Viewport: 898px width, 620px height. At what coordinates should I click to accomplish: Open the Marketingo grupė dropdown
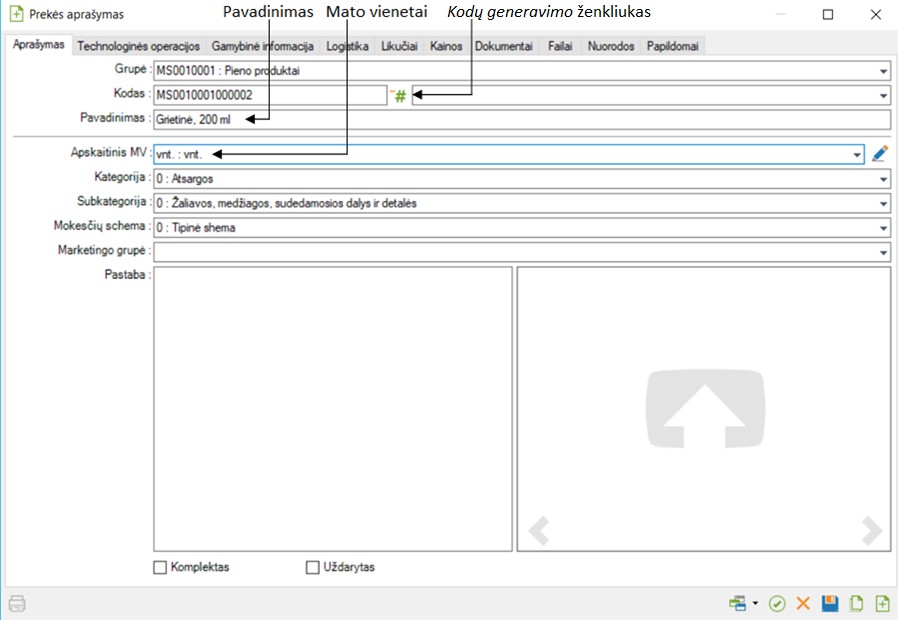click(x=884, y=252)
